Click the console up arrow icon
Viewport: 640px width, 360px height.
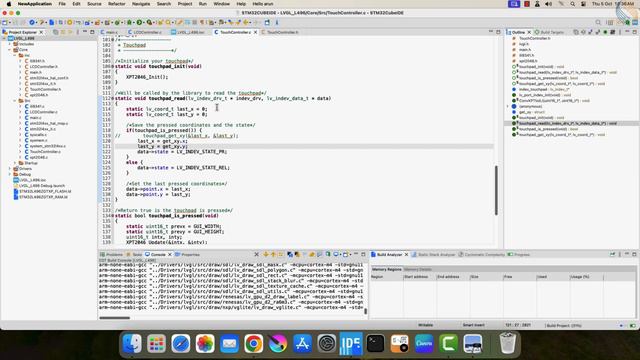pos(273,254)
